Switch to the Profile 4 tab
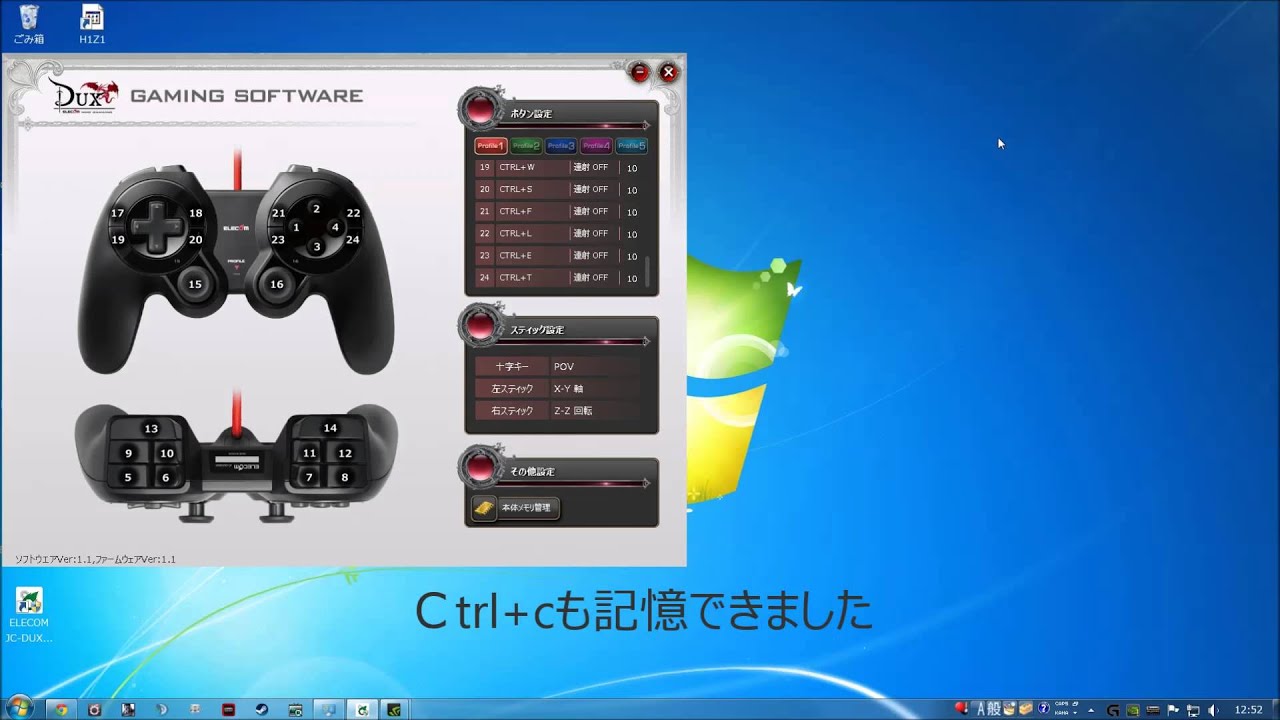The height and width of the screenshot is (720, 1280). pyautogui.click(x=596, y=146)
